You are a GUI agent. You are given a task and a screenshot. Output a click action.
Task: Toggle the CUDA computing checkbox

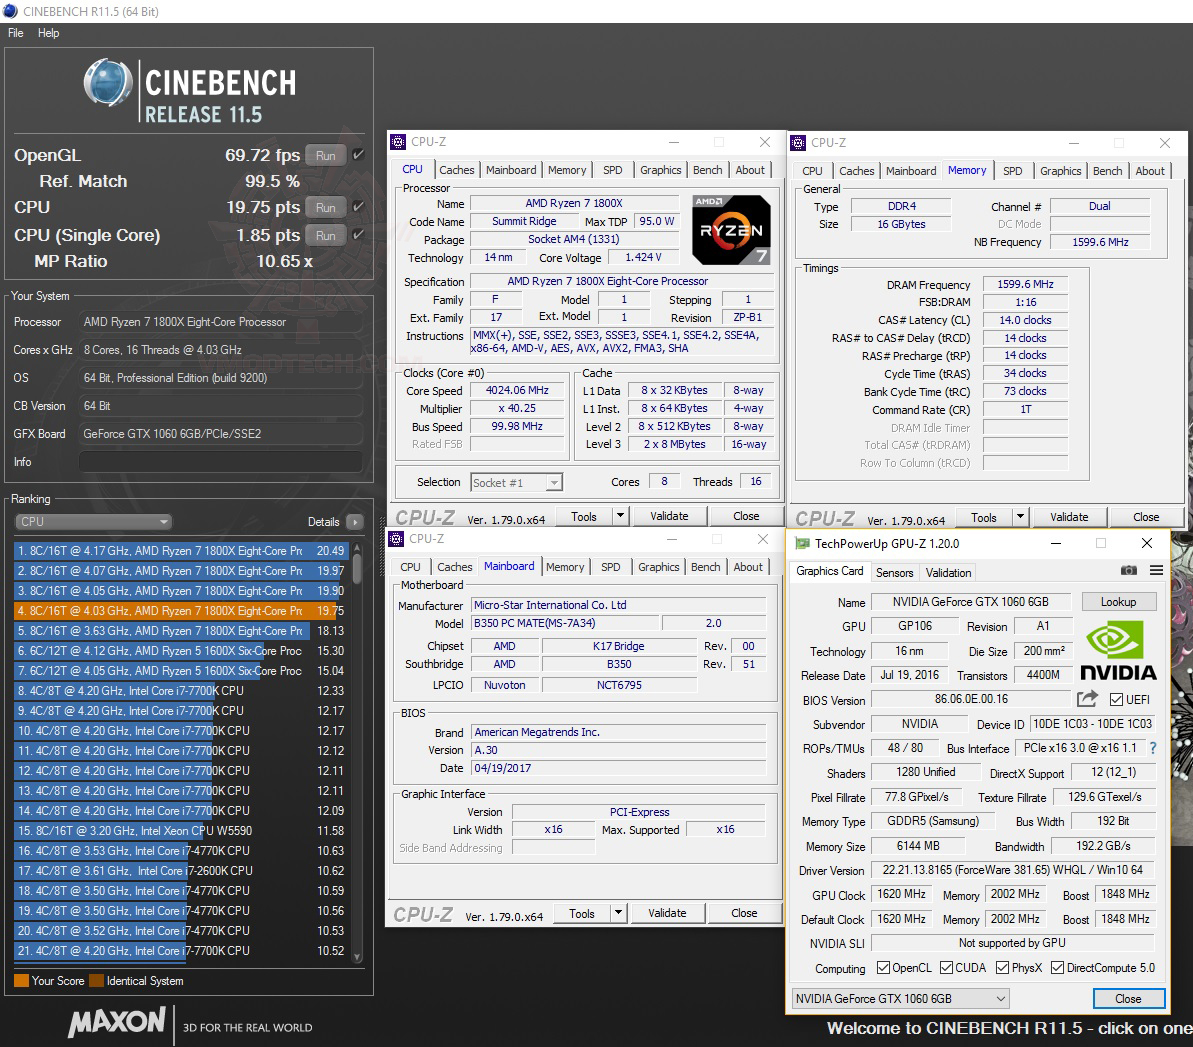point(946,968)
